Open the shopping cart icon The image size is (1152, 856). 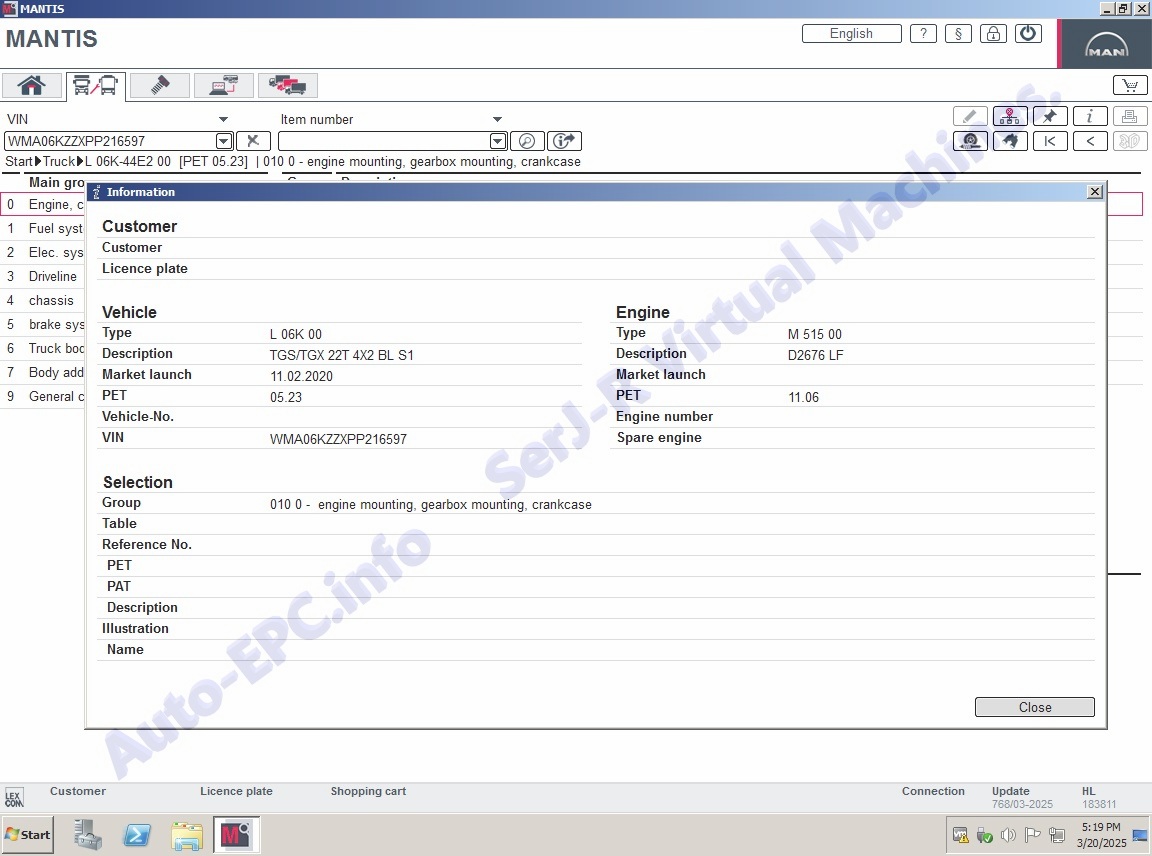pyautogui.click(x=1130, y=85)
